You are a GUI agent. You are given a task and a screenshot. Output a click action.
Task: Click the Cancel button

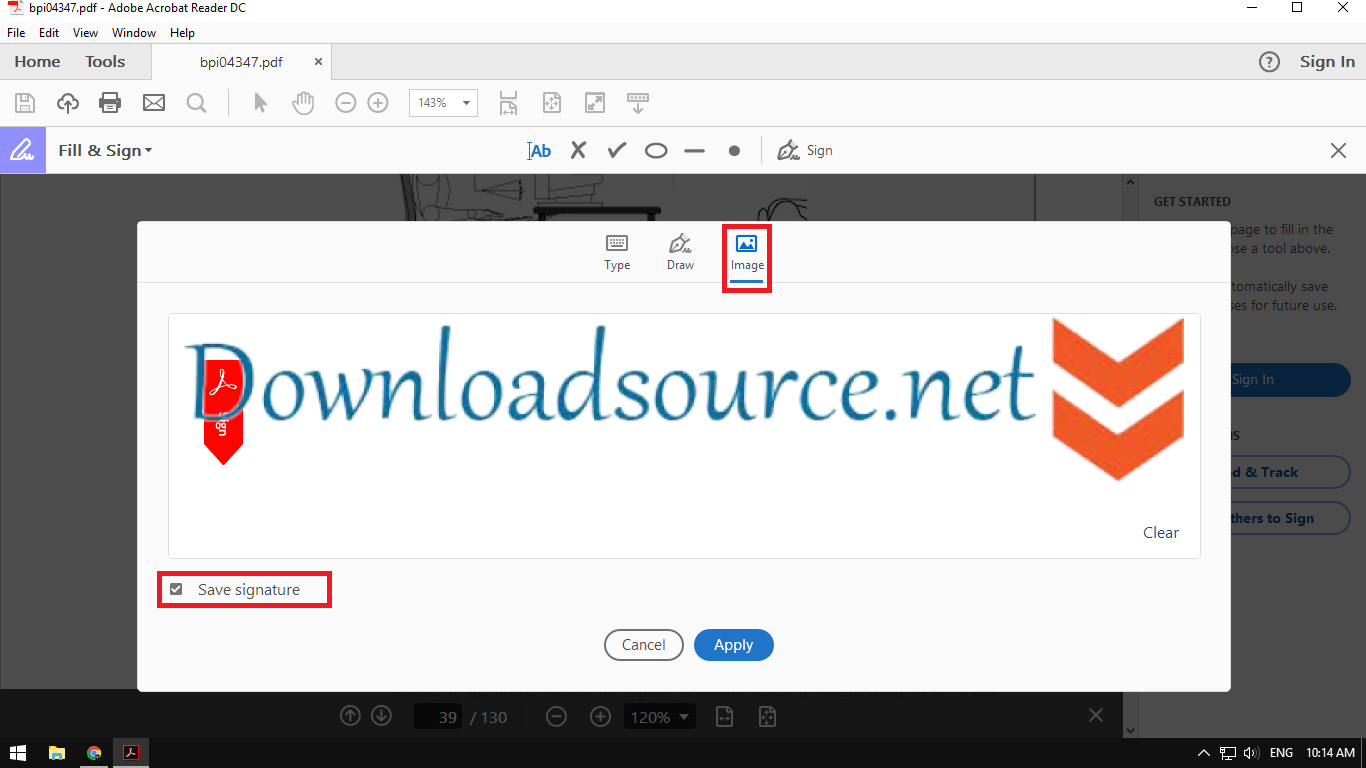pyautogui.click(x=644, y=645)
